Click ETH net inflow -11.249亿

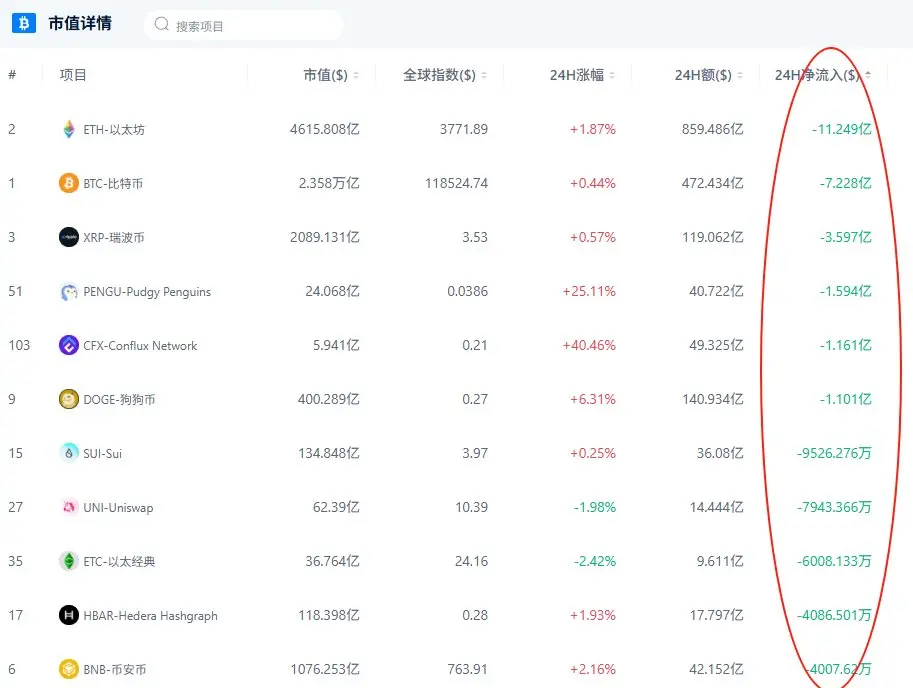point(842,129)
